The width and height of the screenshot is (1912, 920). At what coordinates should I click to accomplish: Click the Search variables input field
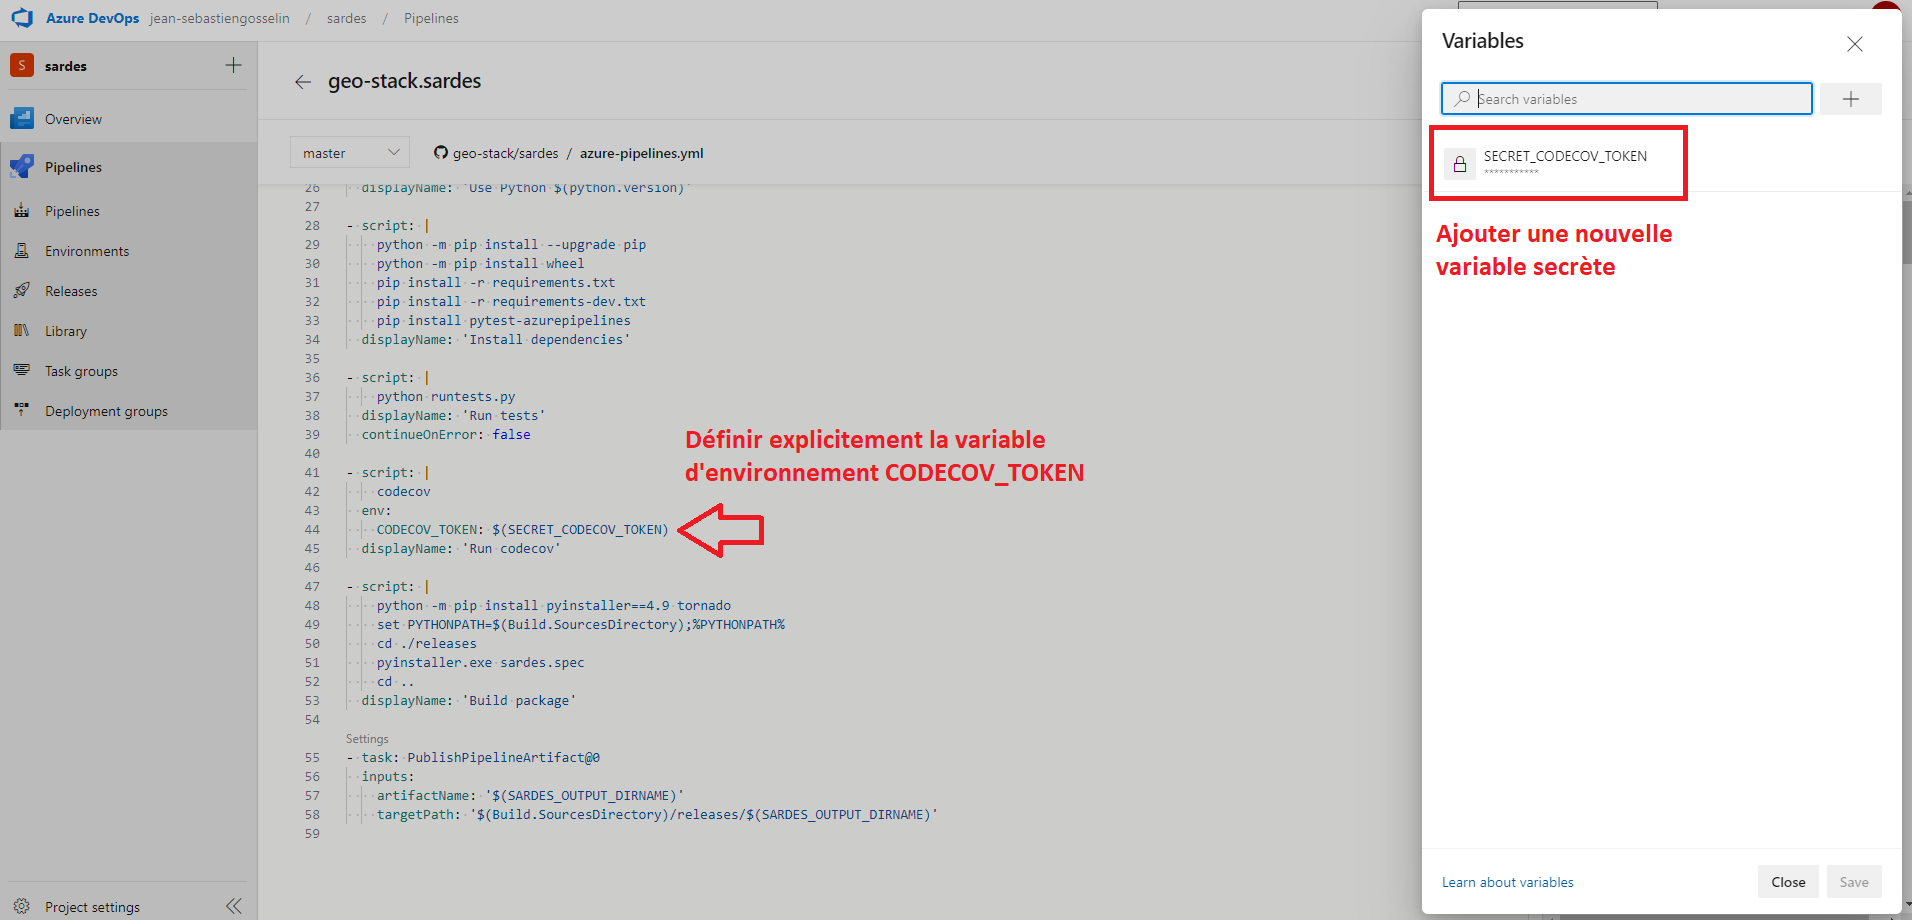coord(1627,99)
